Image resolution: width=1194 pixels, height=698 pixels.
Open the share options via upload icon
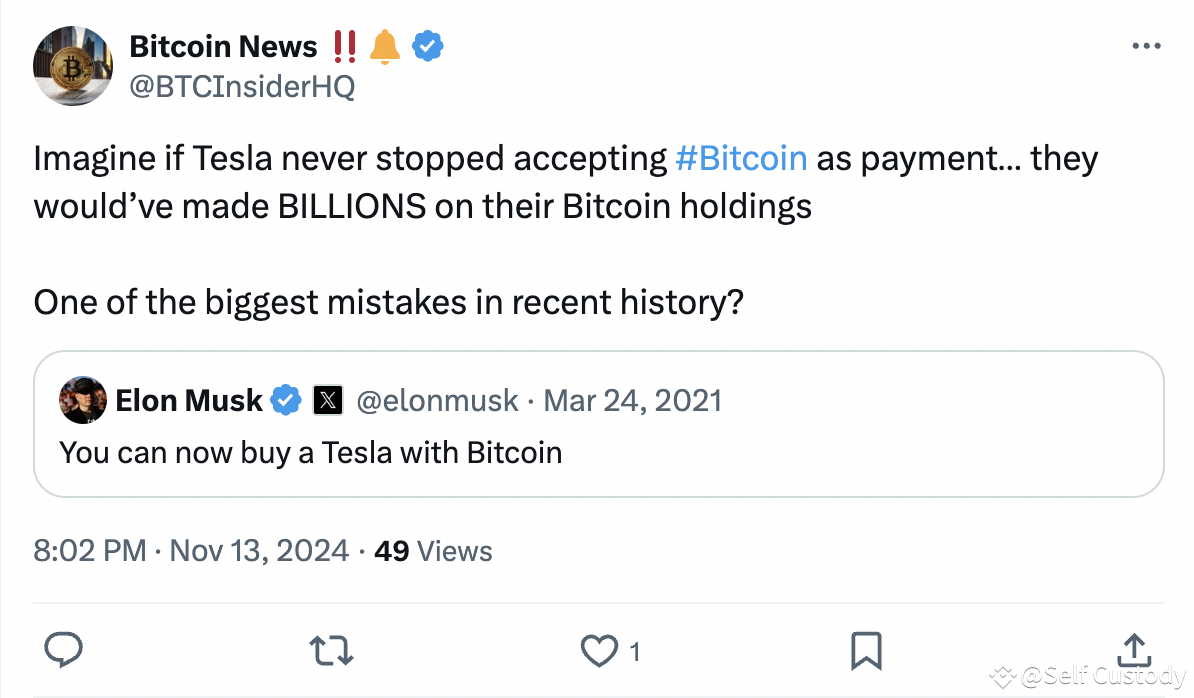[1134, 650]
